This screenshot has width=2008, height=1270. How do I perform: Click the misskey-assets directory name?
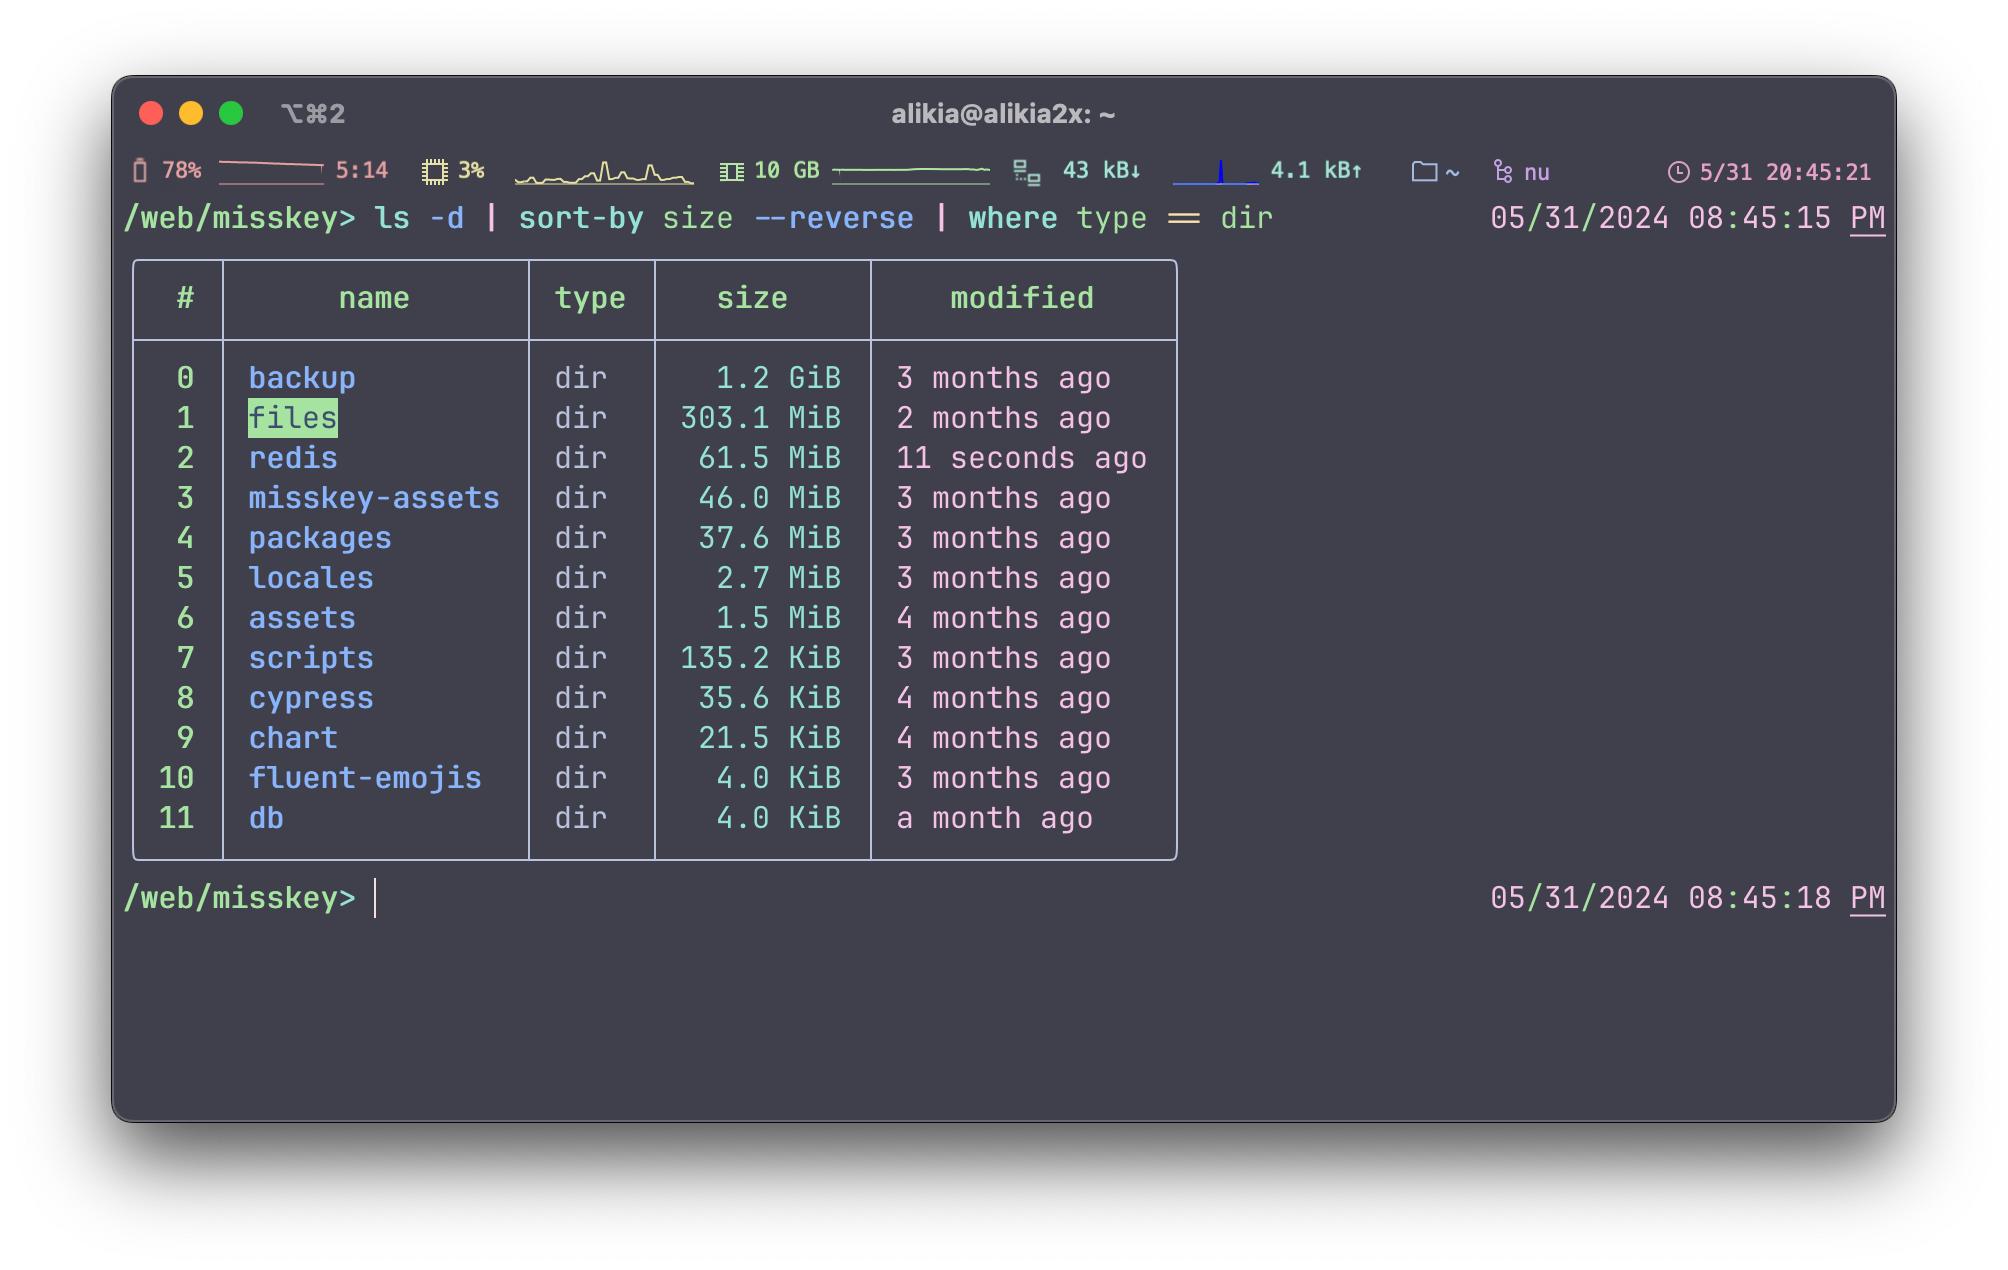tap(374, 498)
